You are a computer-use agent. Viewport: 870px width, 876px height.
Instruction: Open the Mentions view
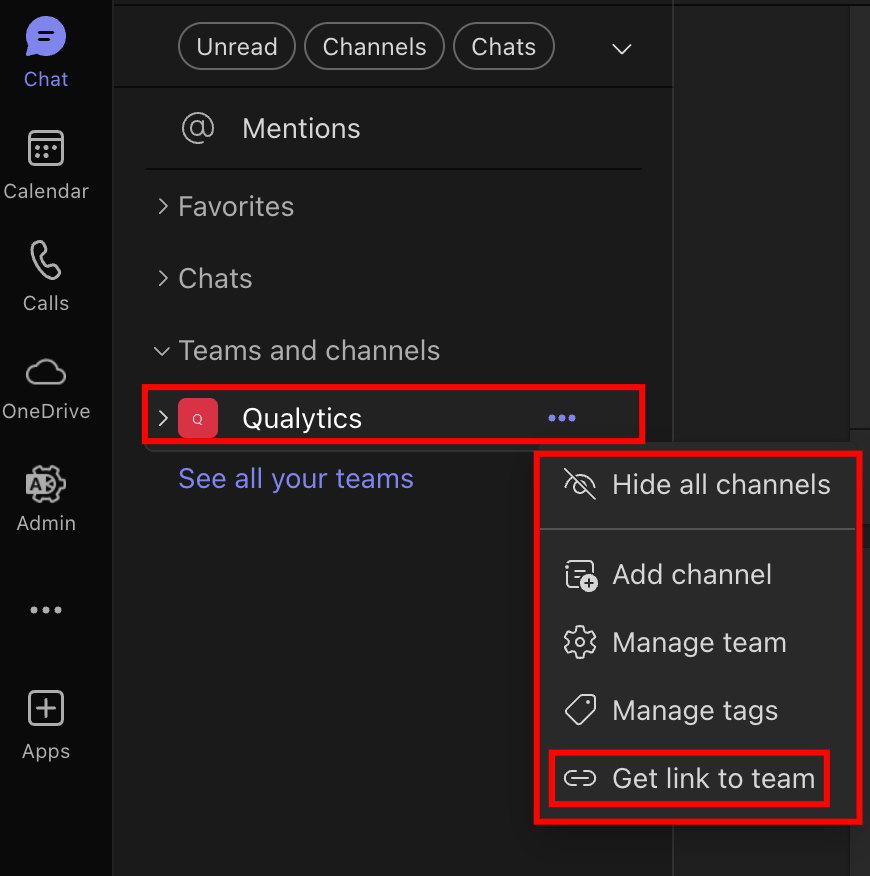(300, 128)
